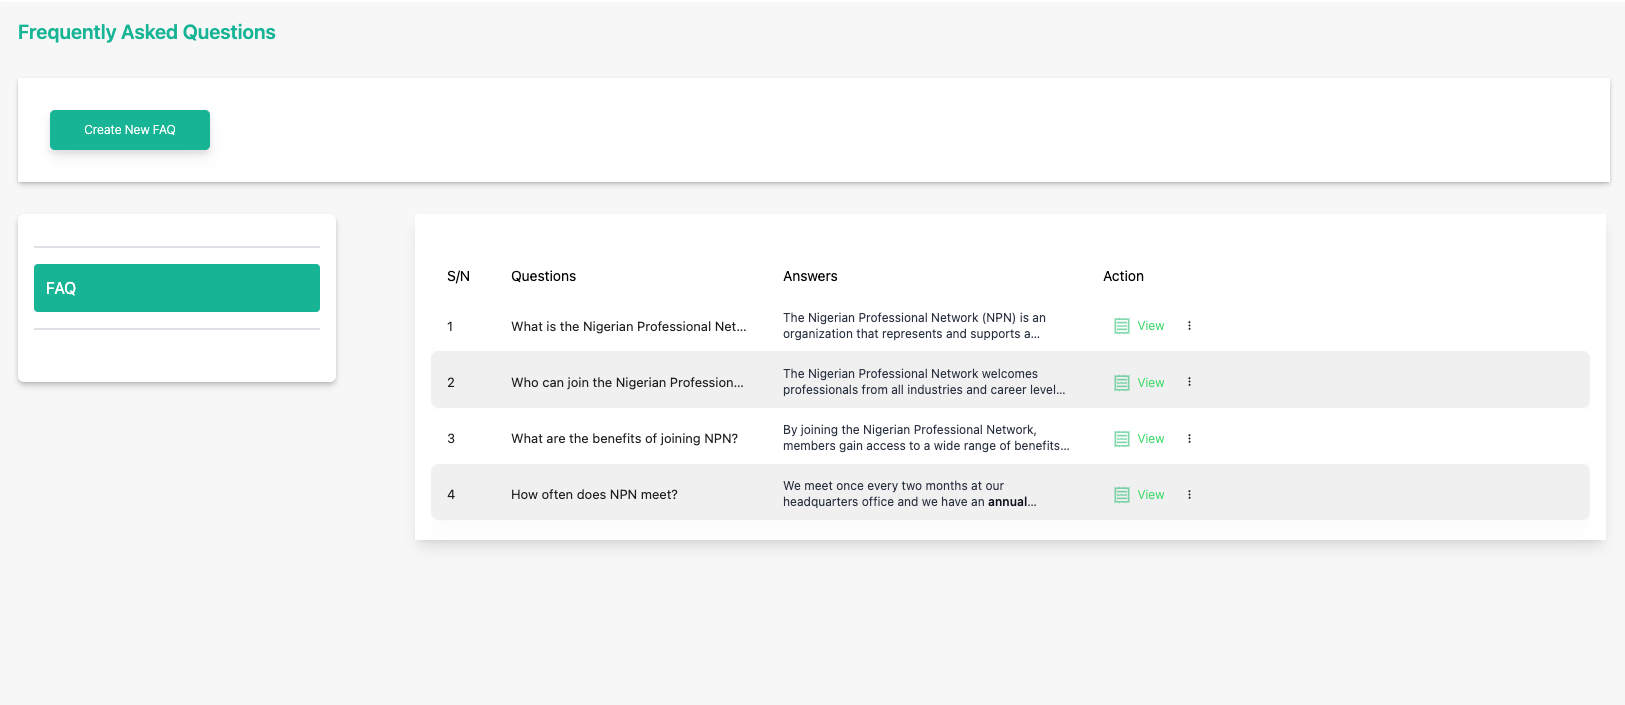Click the S/N column header

click(x=458, y=276)
